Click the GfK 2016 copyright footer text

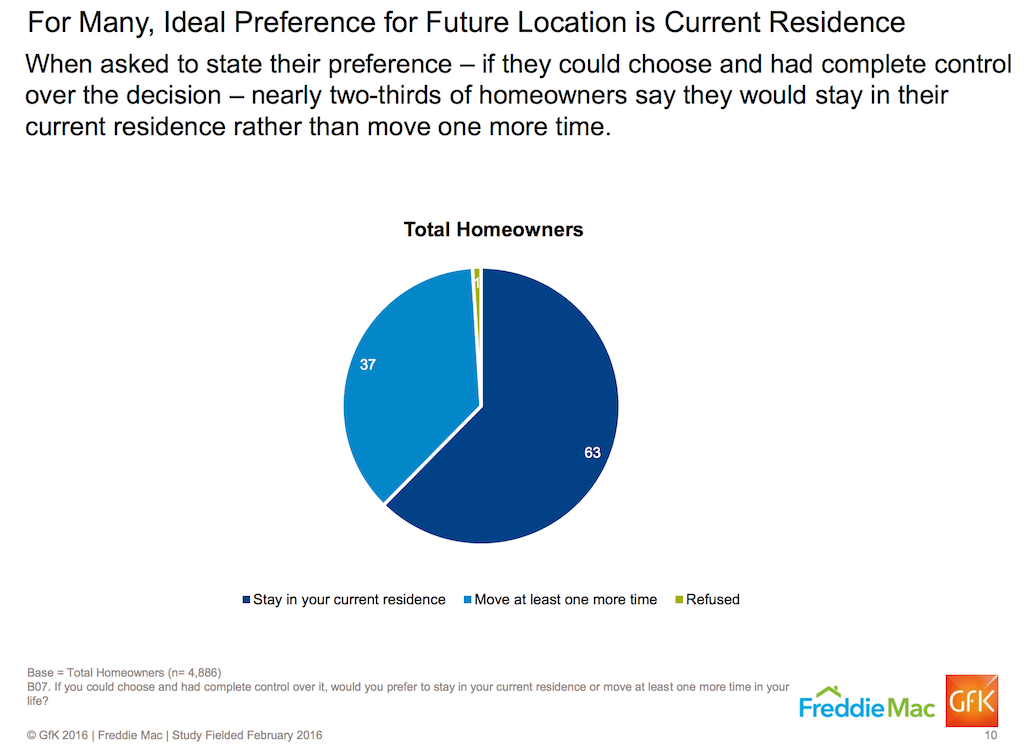point(175,736)
